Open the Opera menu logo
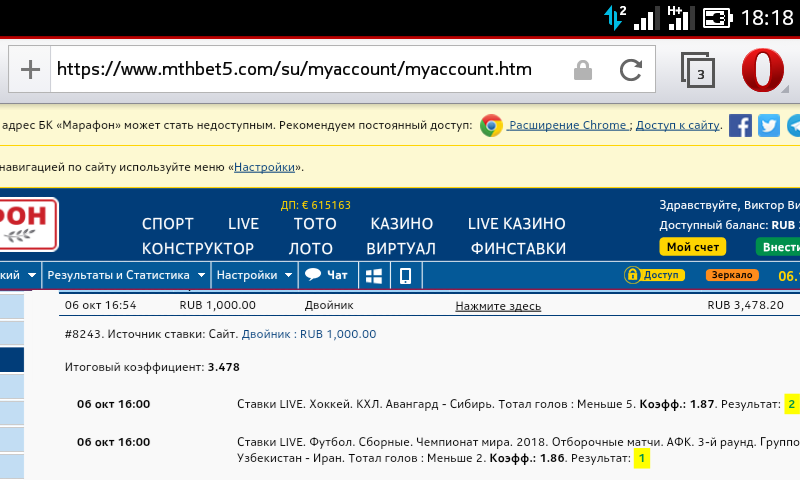Image resolution: width=800 pixels, height=480 pixels. (x=763, y=70)
